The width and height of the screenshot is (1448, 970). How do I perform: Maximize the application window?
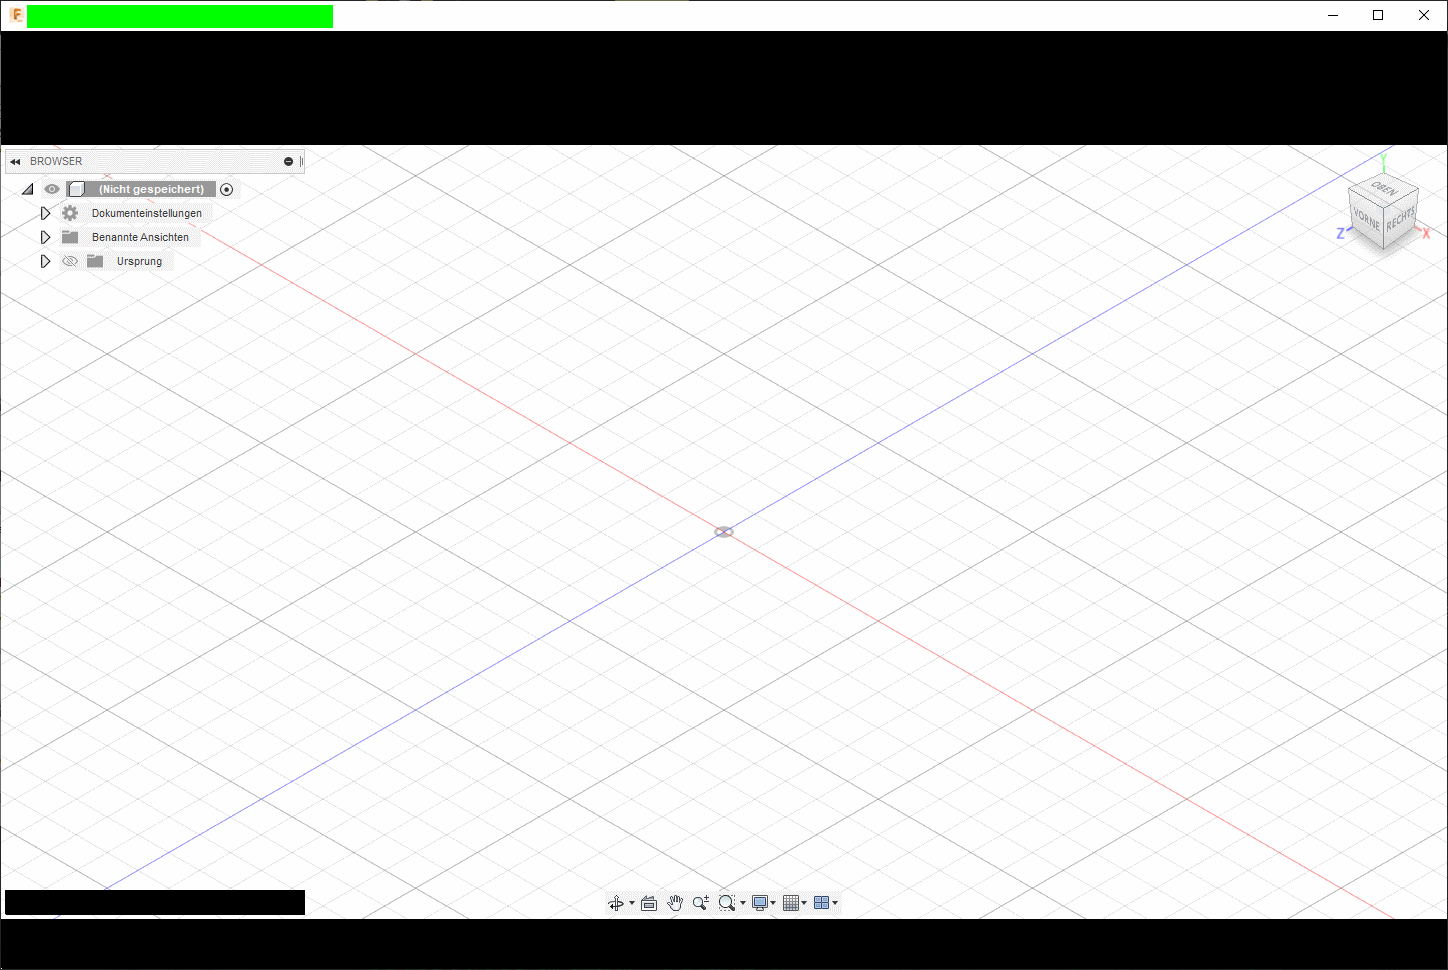(x=1378, y=15)
